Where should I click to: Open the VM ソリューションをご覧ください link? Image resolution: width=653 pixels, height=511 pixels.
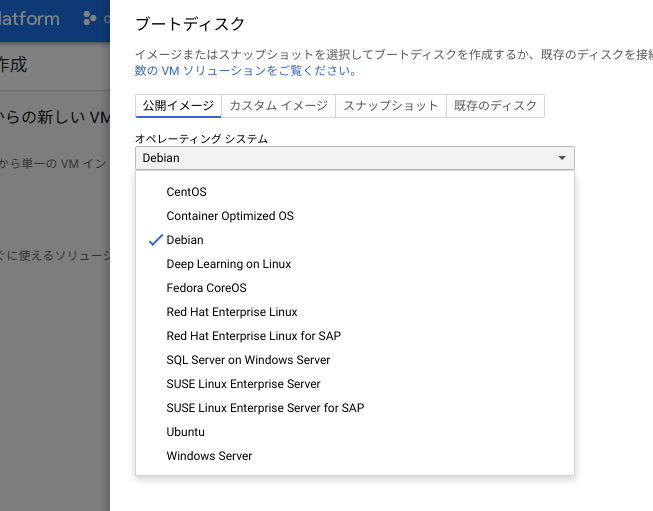coord(246,71)
